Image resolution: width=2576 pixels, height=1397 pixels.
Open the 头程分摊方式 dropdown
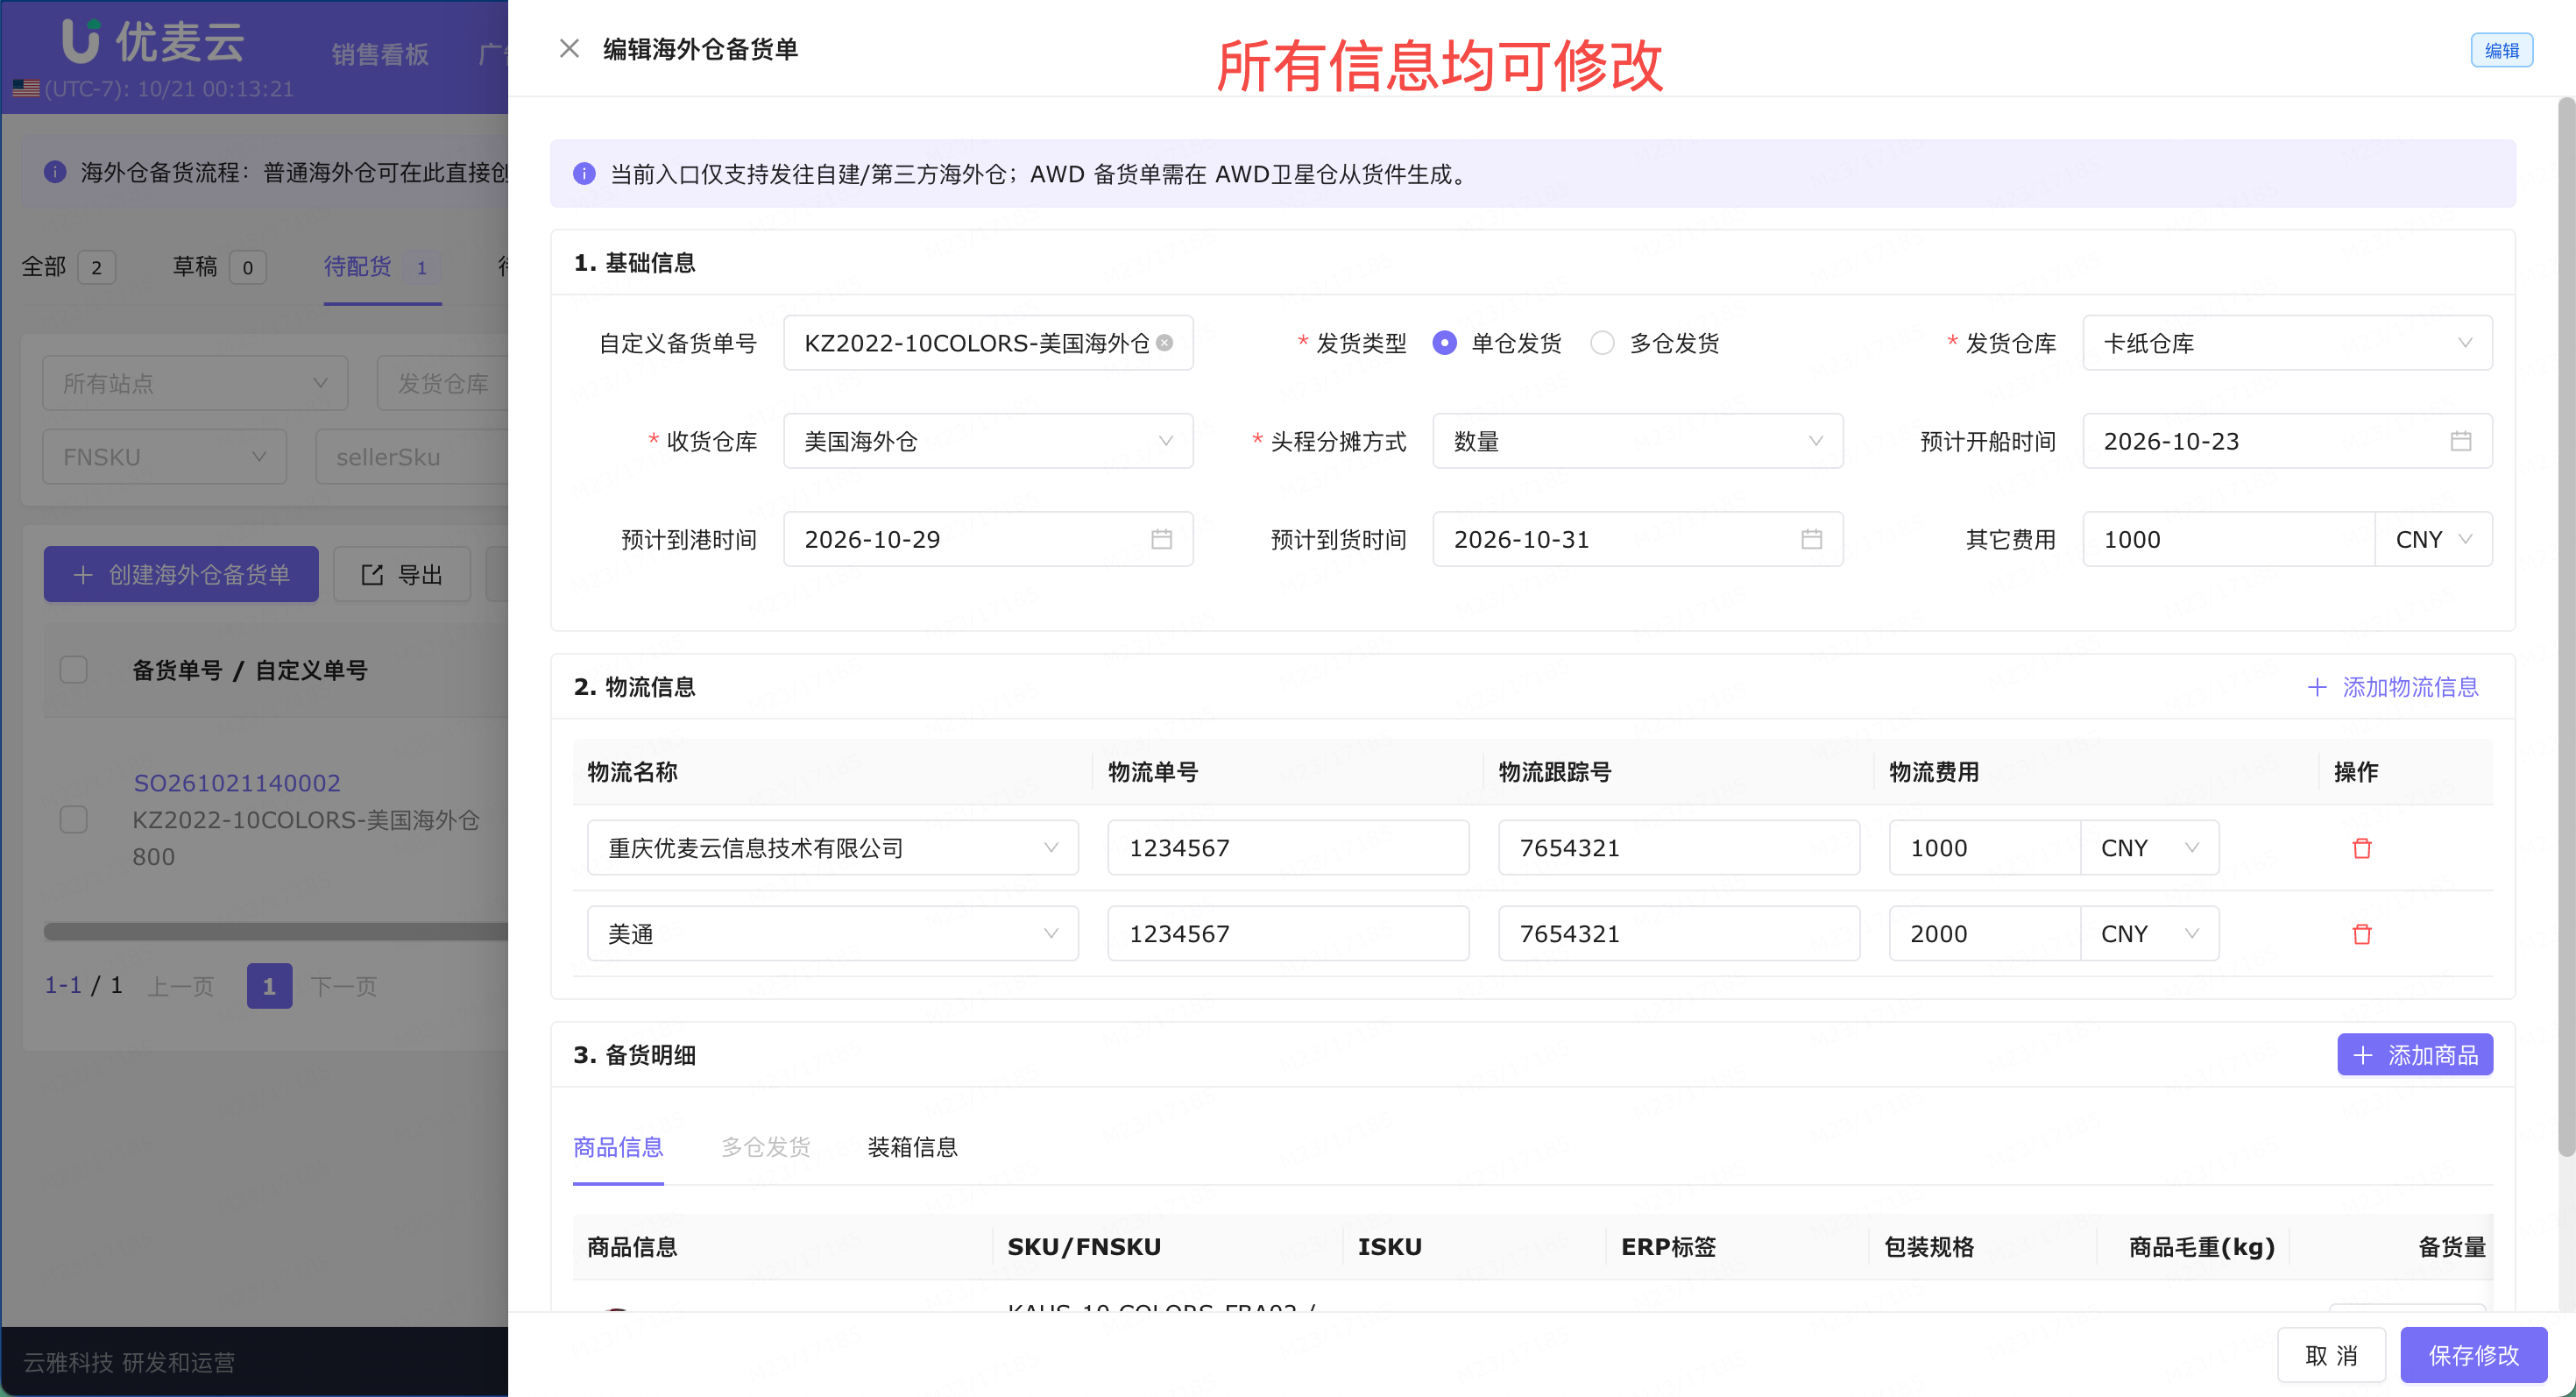(x=1637, y=441)
